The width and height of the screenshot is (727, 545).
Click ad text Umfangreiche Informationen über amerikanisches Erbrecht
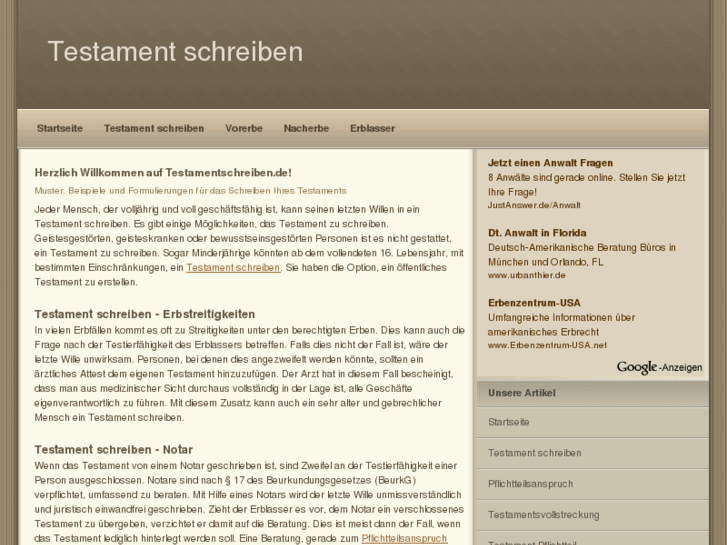pos(561,325)
